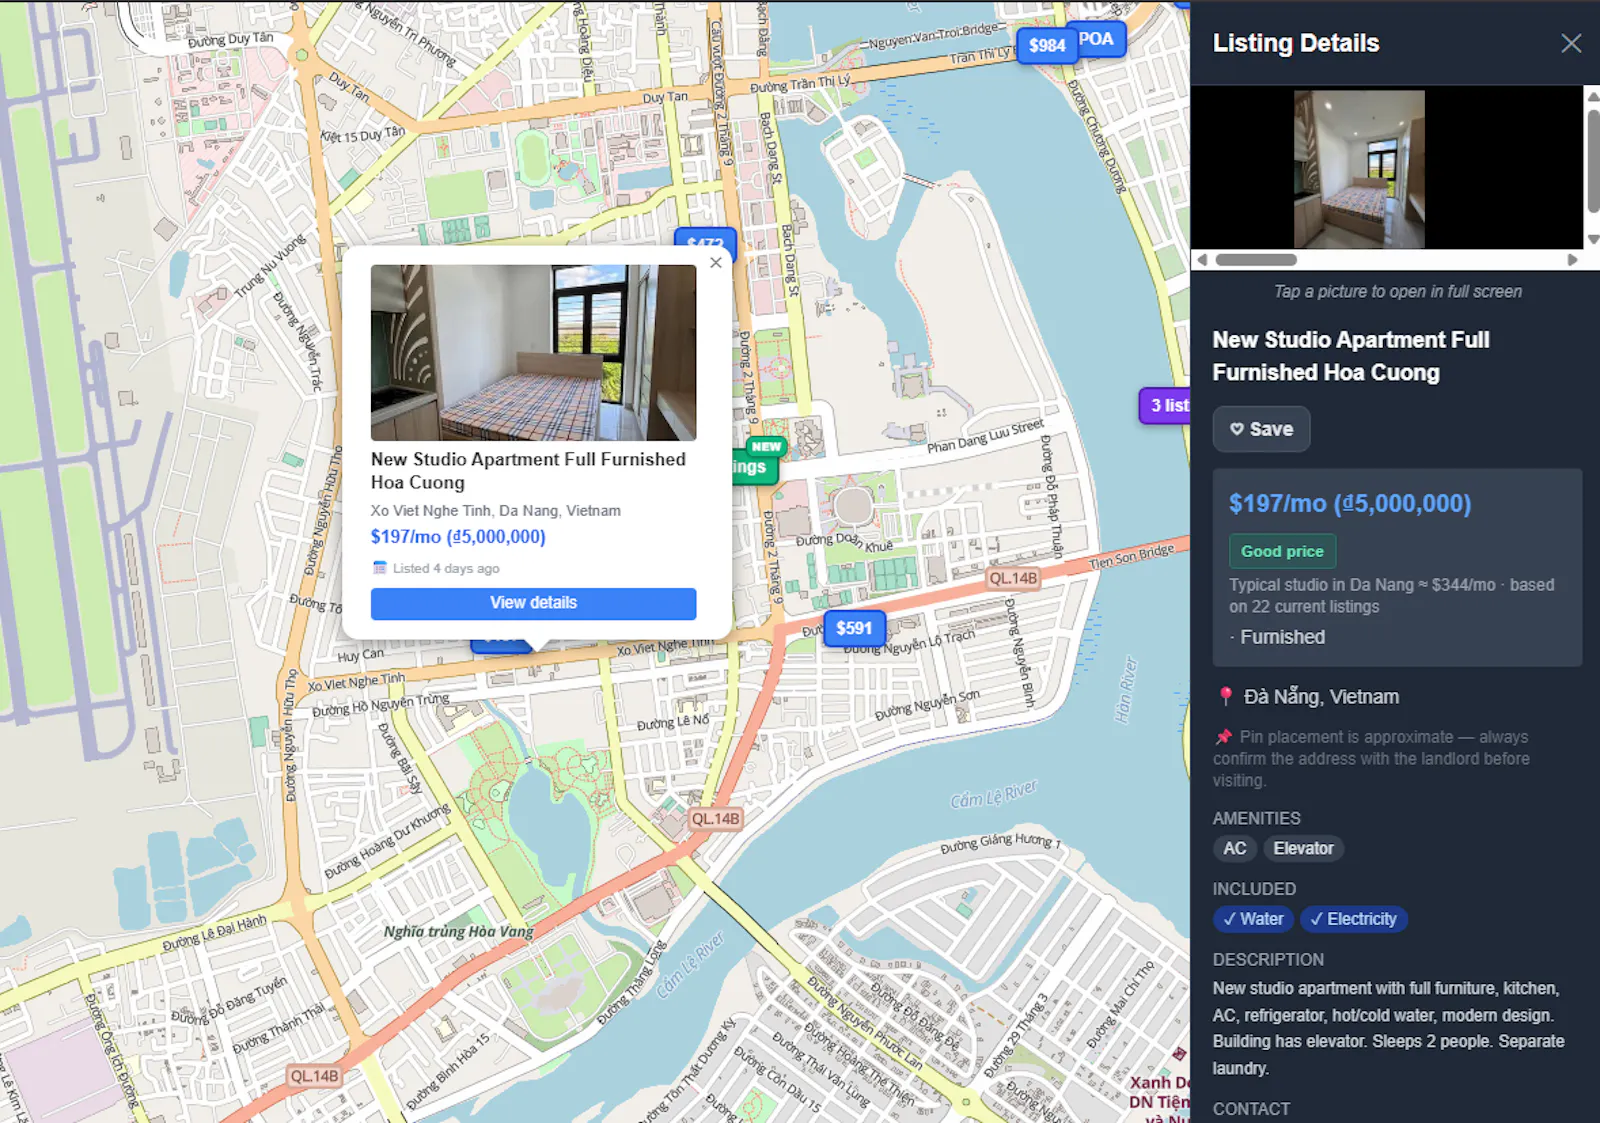Viewport: 1600px width, 1123px height.
Task: Click the View details button
Action: pyautogui.click(x=533, y=603)
